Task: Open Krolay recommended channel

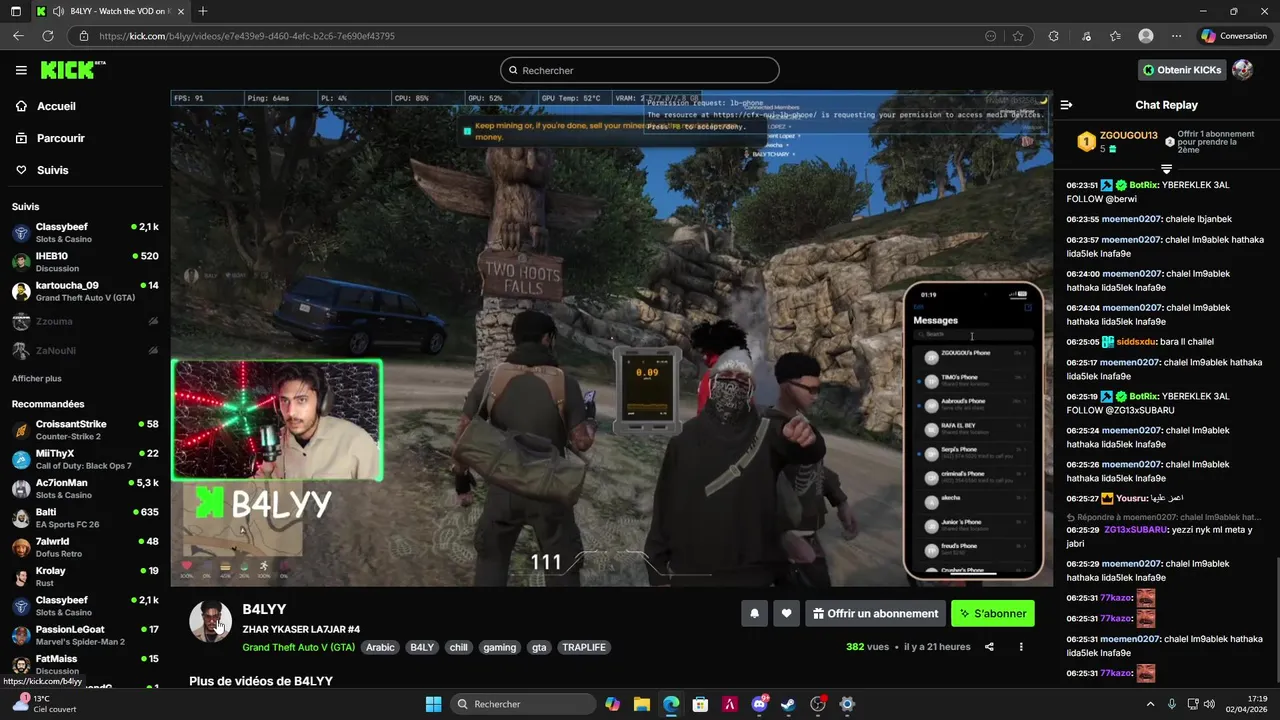Action: click(85, 577)
